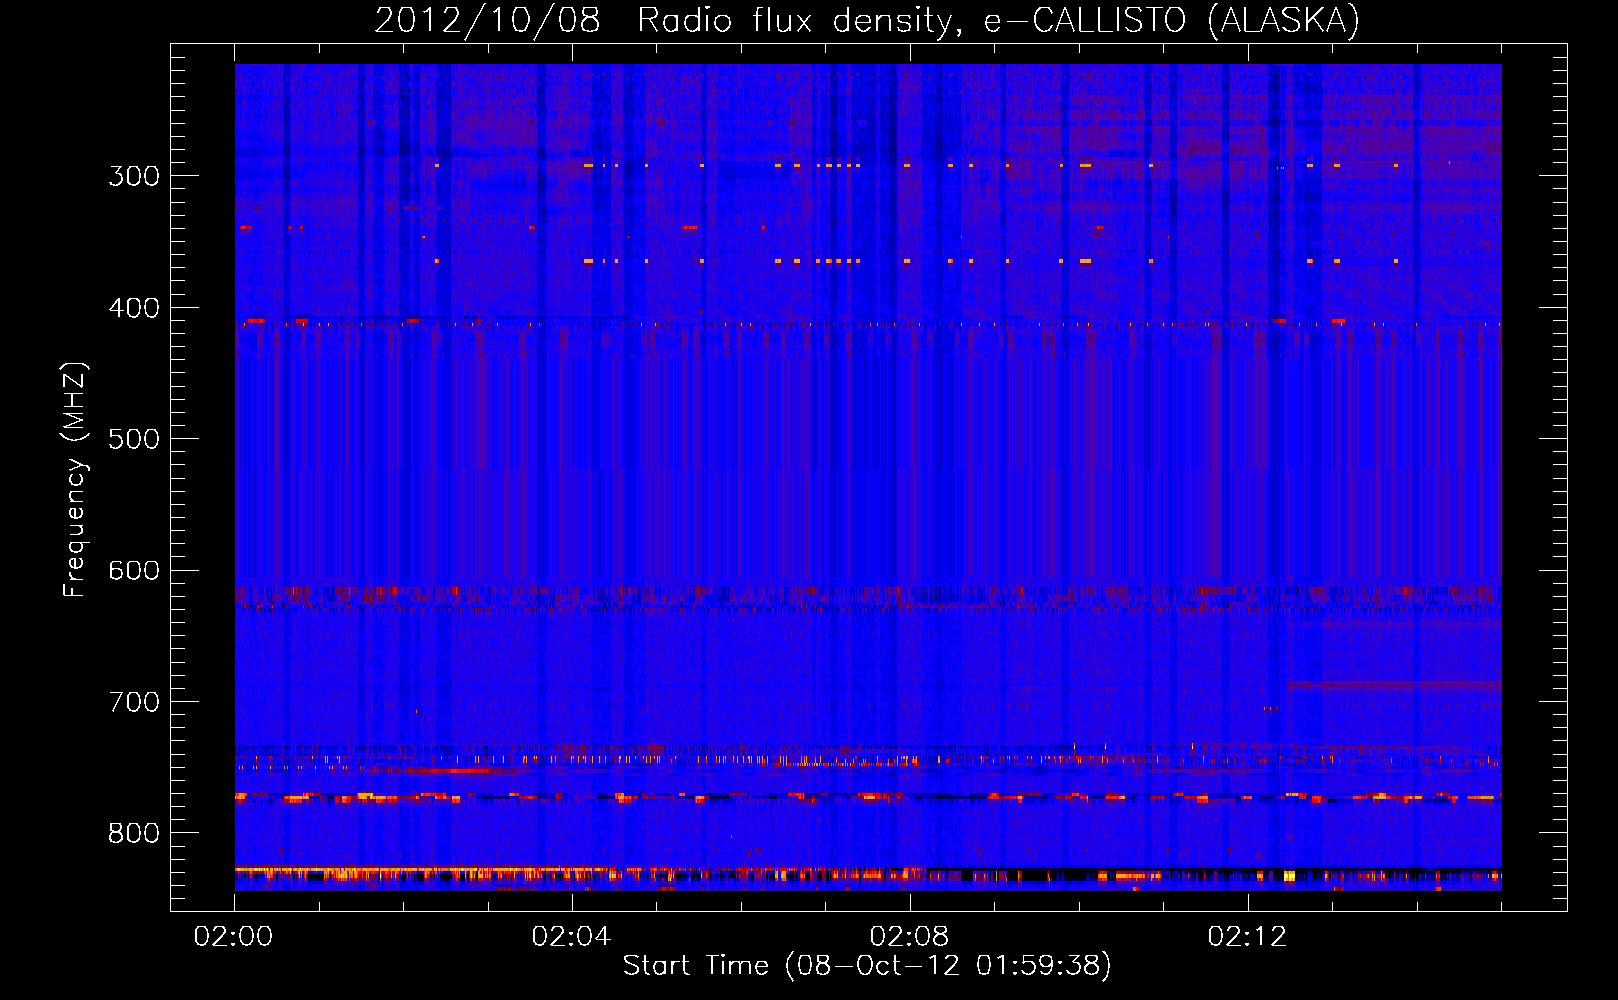Select the 400 frequency tick label
1618x1000 pixels.
click(x=134, y=308)
